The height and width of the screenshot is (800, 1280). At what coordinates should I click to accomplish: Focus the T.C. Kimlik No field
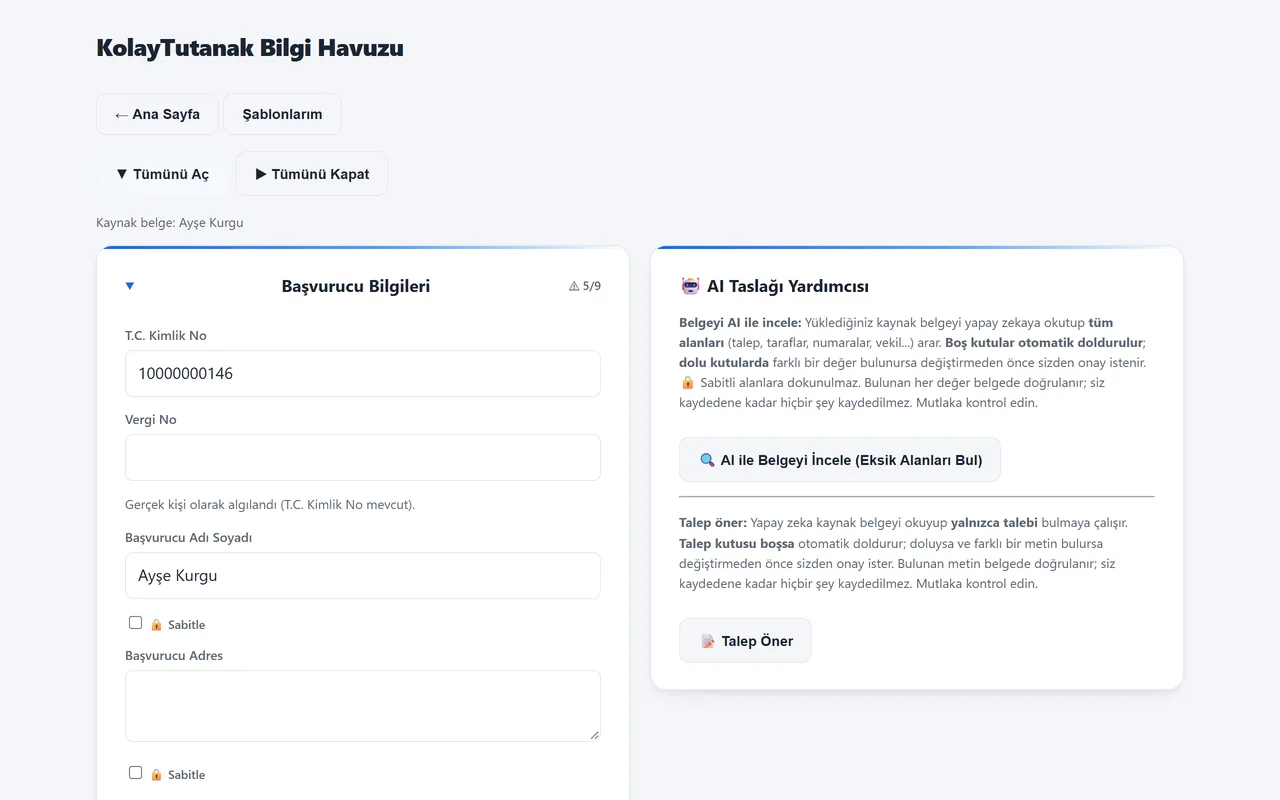point(363,373)
